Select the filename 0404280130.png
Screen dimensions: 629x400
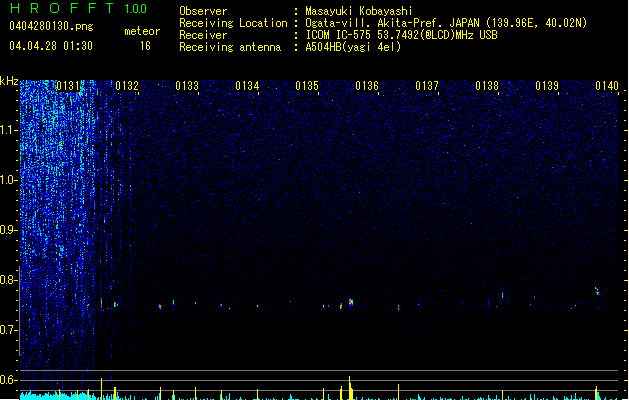pyautogui.click(x=51, y=26)
